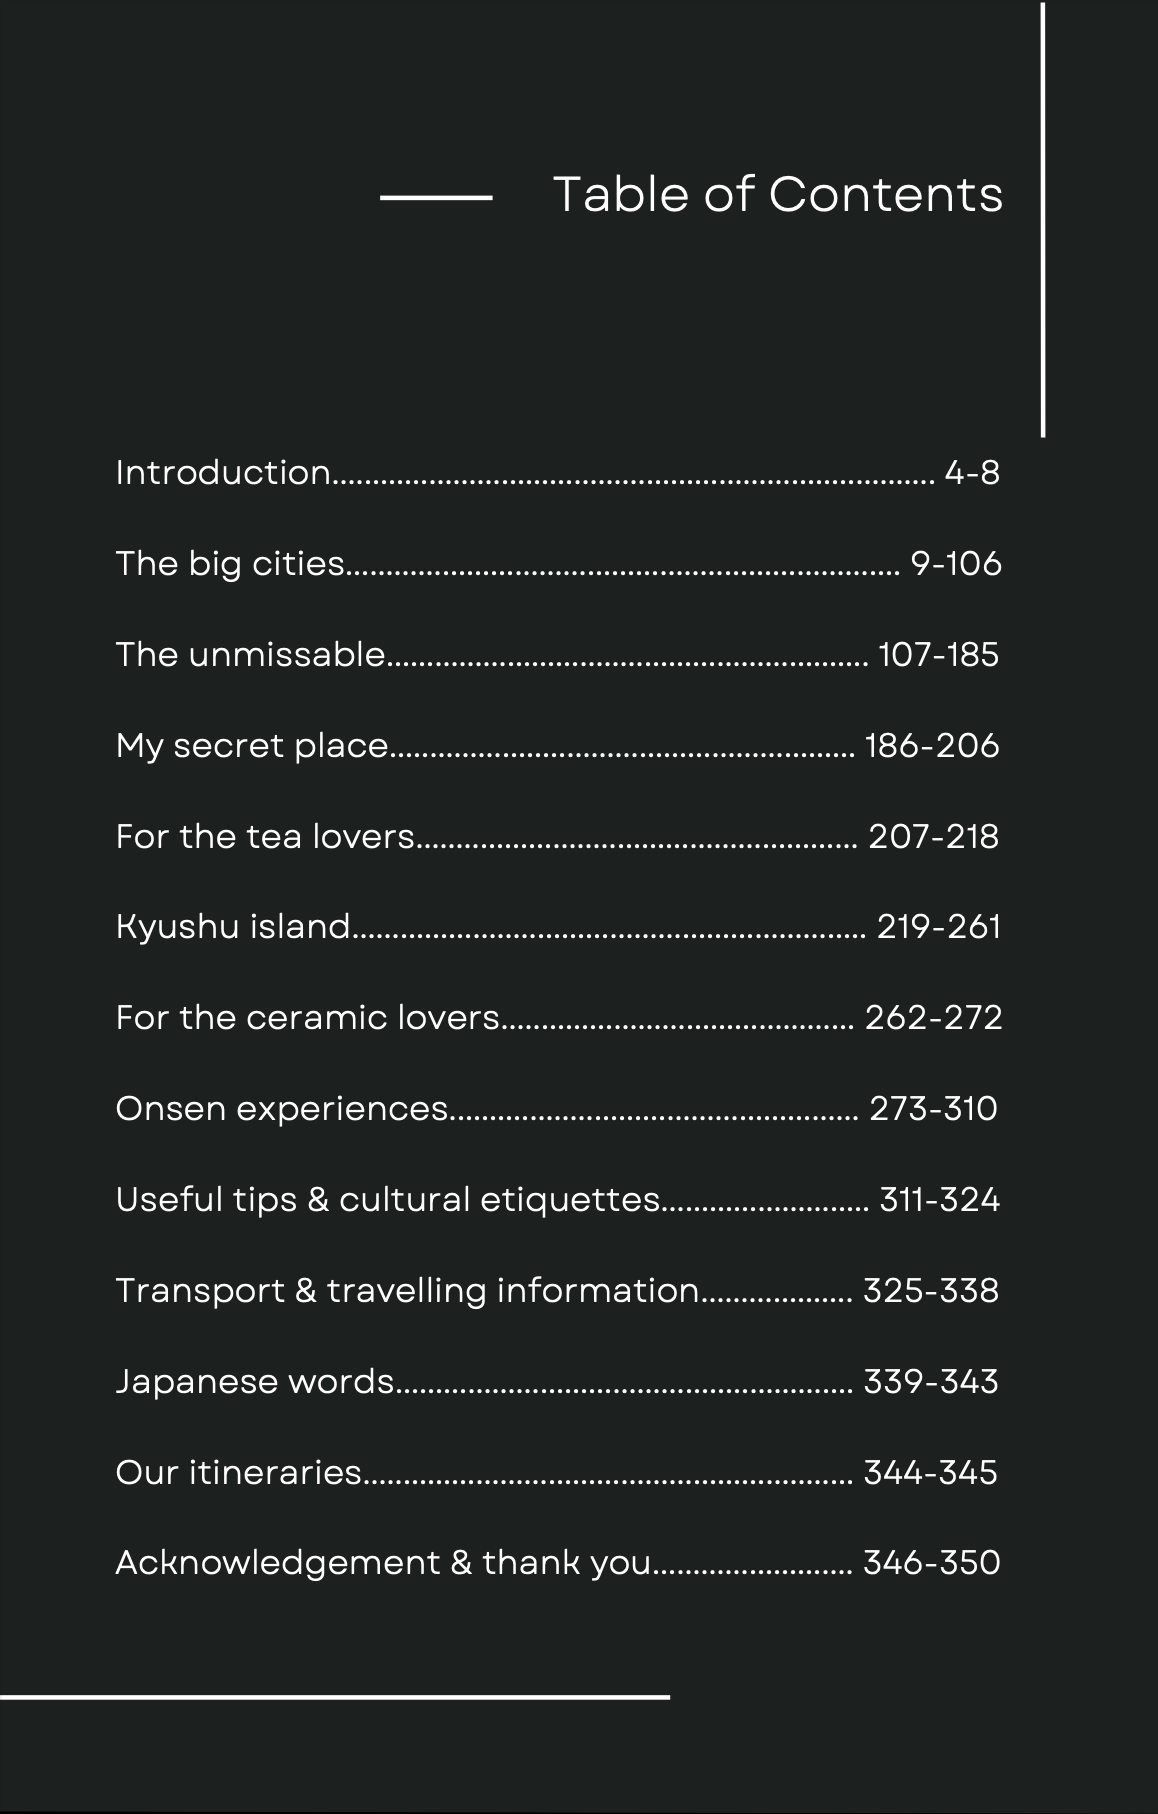Viewport: 1158px width, 1814px height.
Task: Open Transport & travelling information entry
Action: (x=407, y=1291)
